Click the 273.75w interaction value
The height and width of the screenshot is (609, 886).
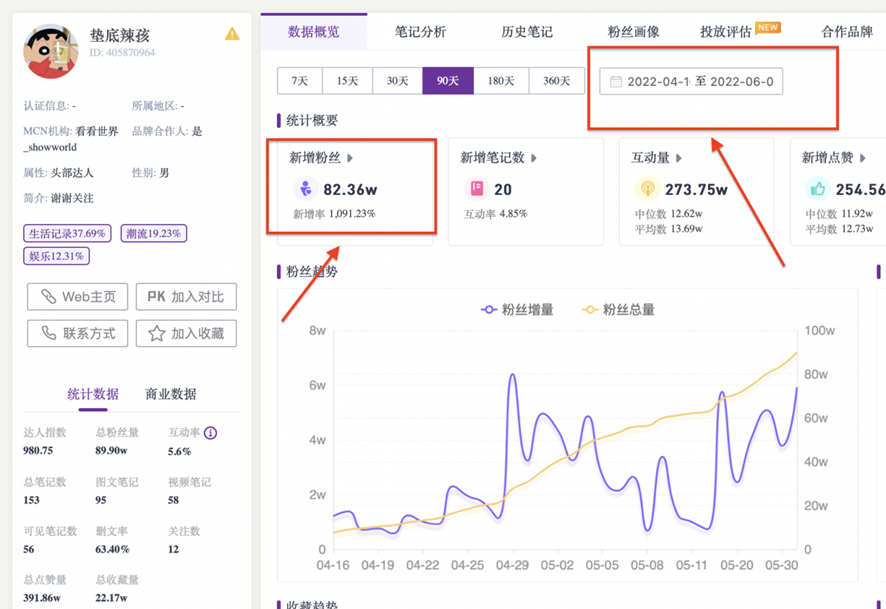pos(696,190)
